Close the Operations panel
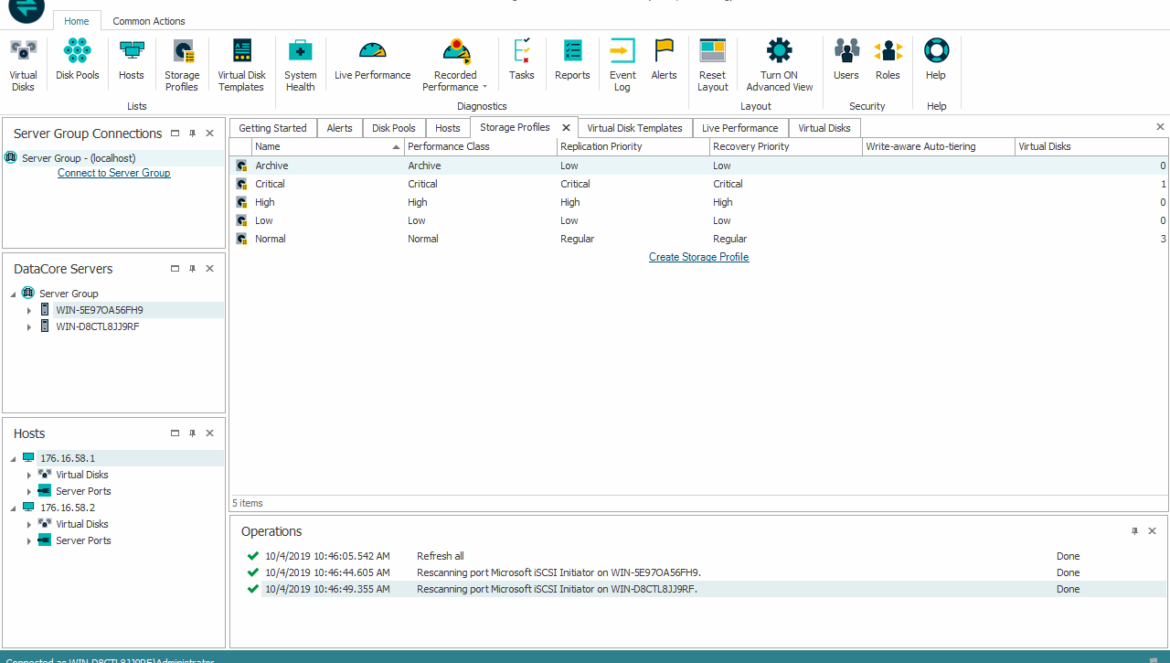 tap(1152, 531)
